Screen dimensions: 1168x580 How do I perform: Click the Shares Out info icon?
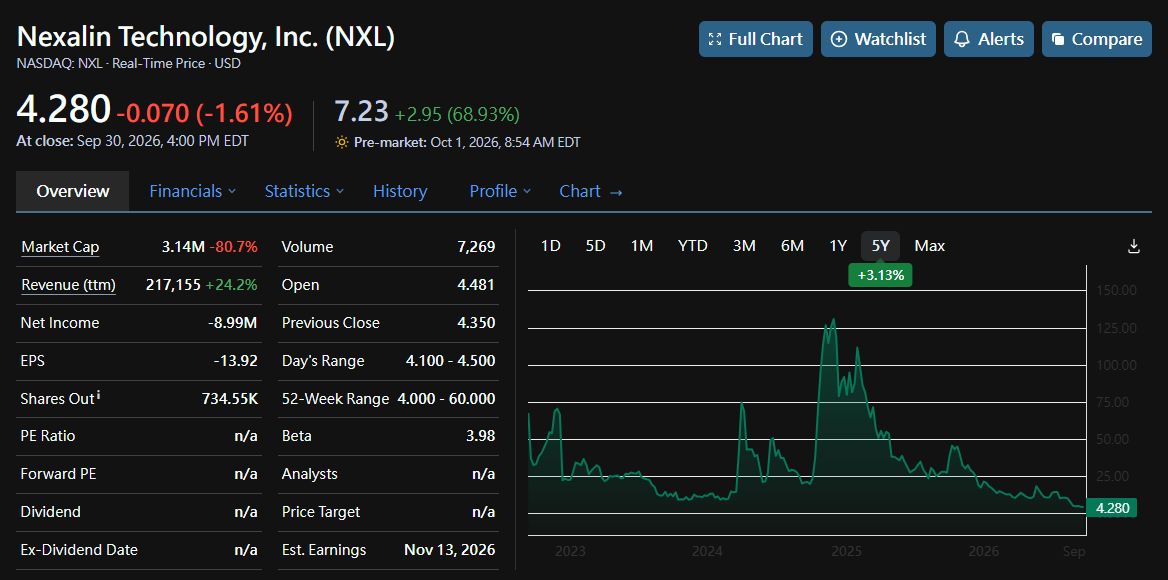tap(98, 395)
